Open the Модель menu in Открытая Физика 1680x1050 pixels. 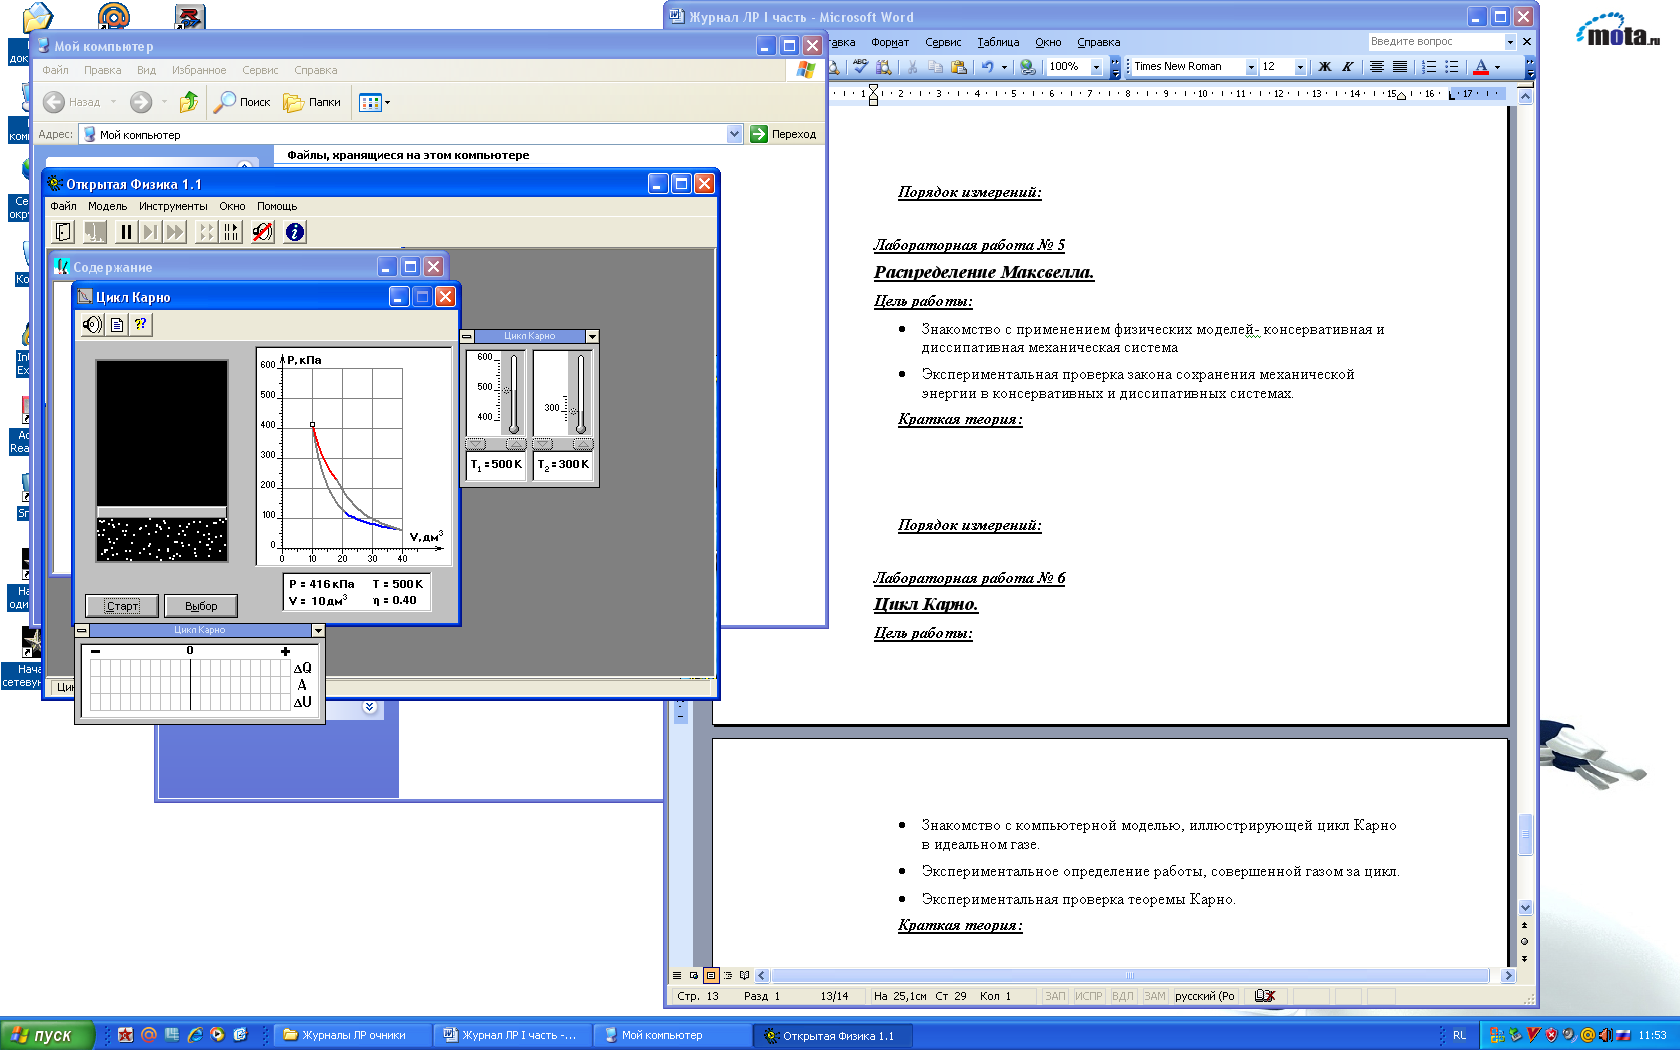coord(107,206)
